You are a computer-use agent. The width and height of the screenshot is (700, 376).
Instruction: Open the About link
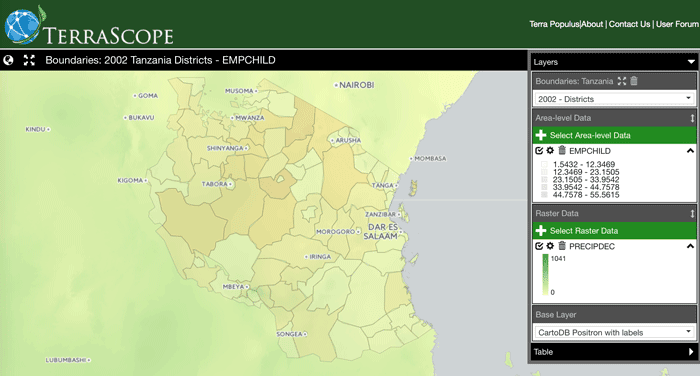pyautogui.click(x=592, y=24)
